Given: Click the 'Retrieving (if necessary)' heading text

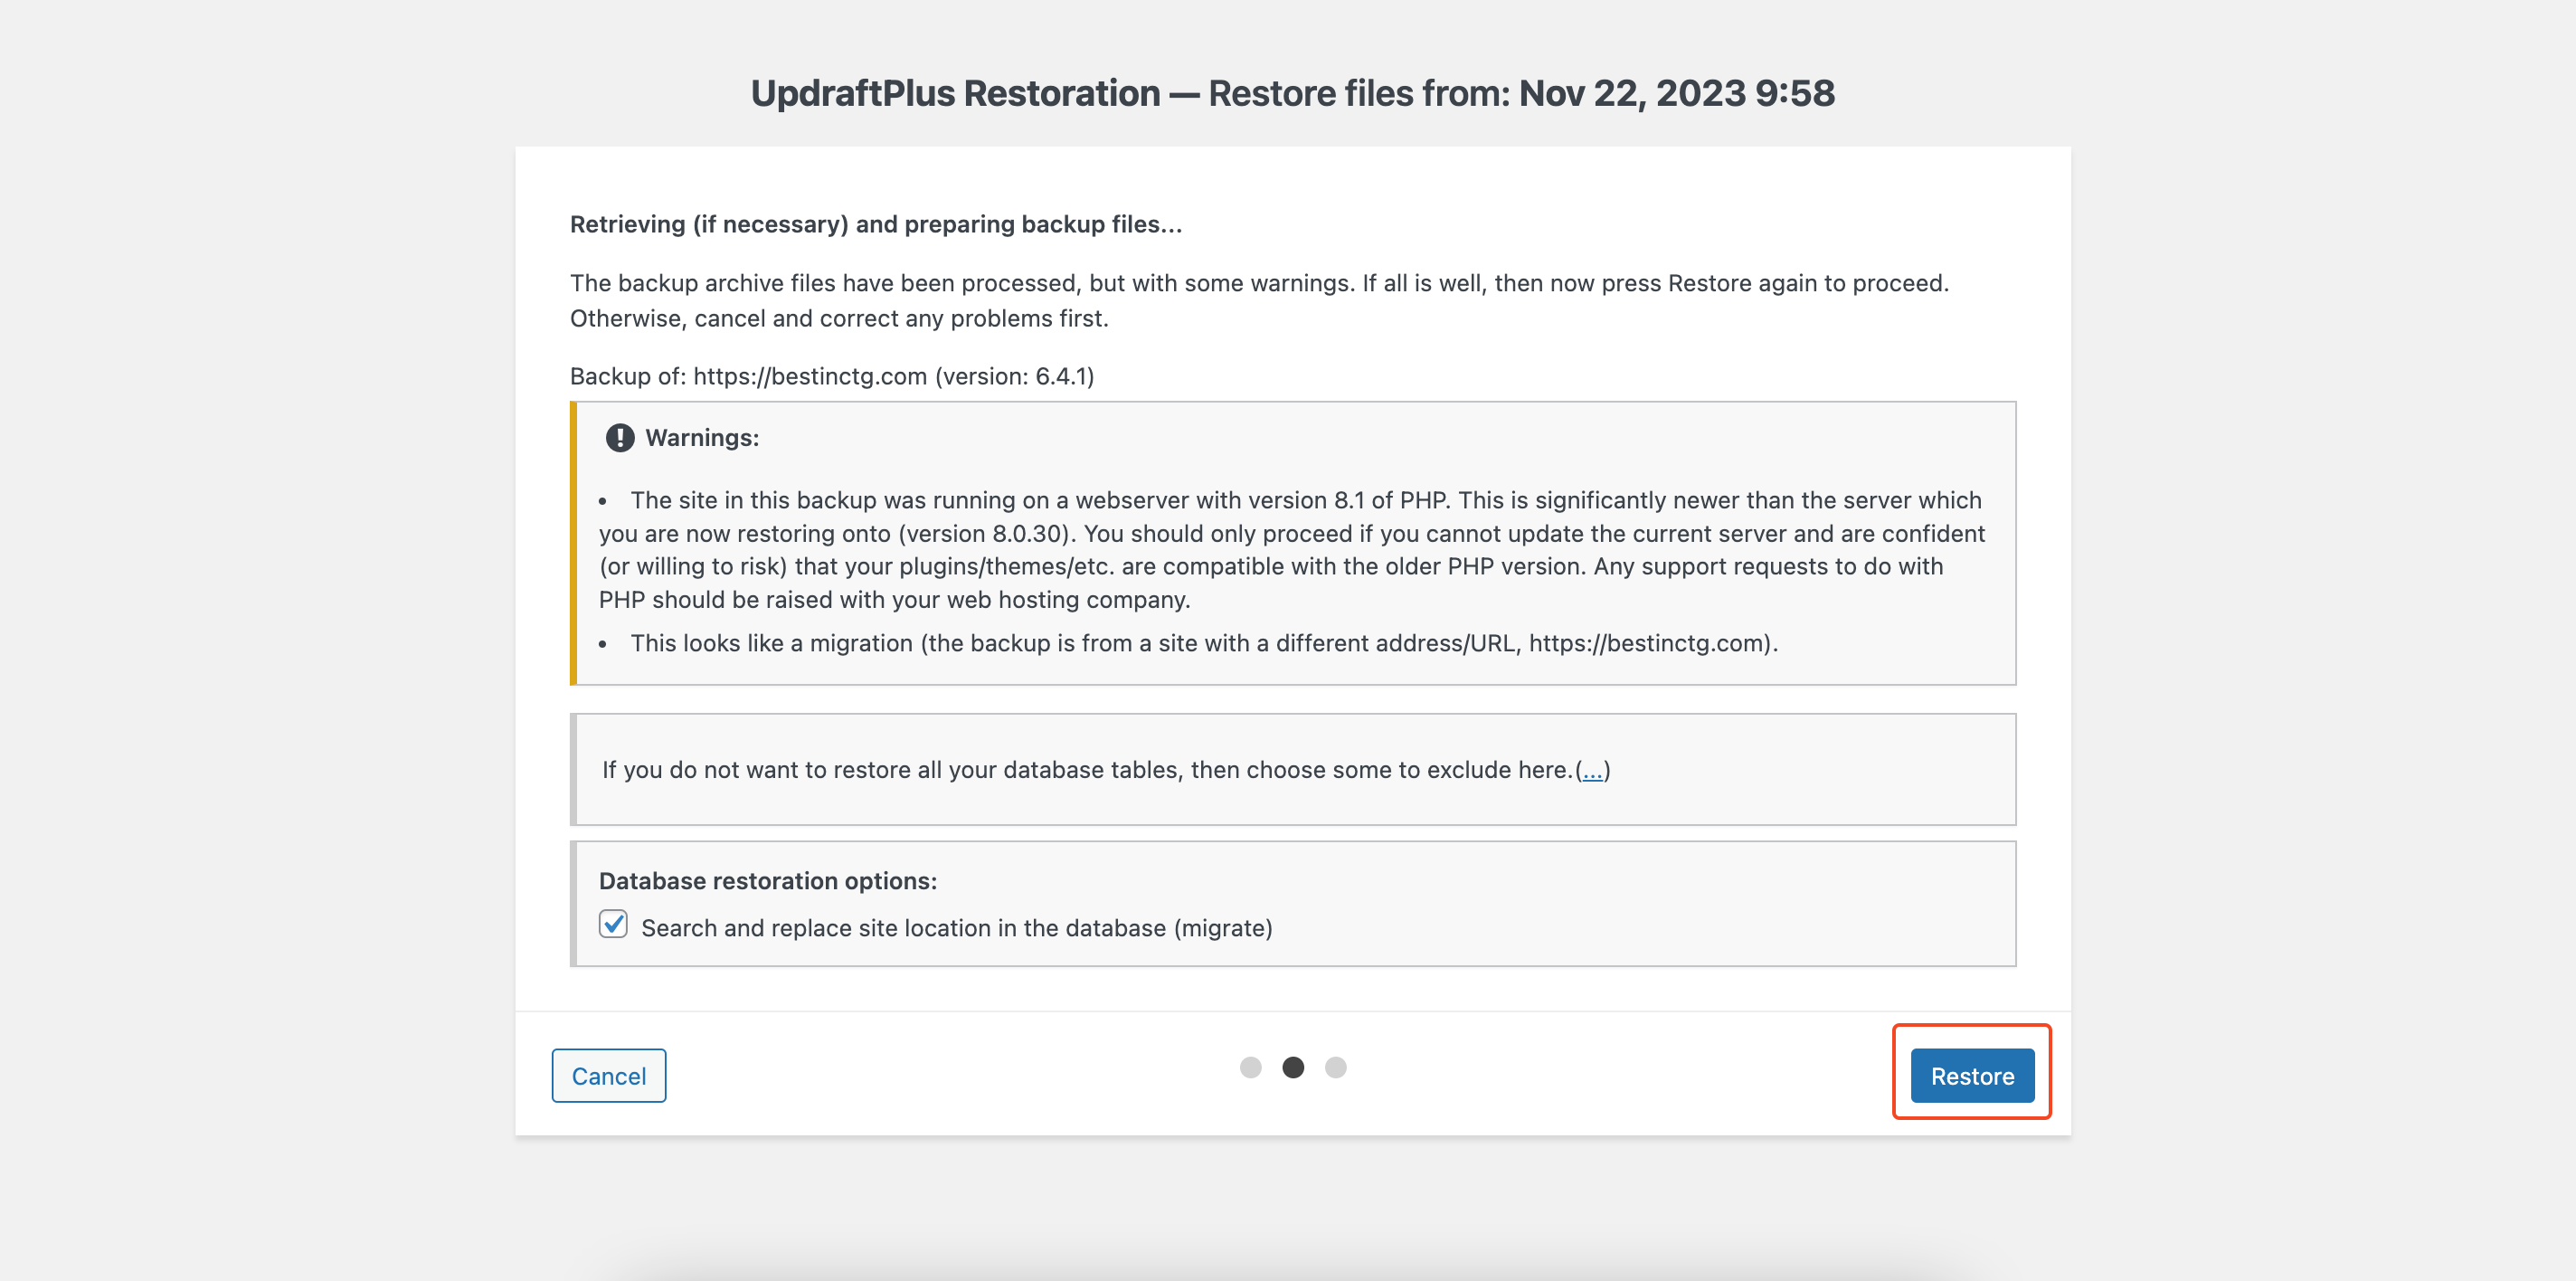Looking at the screenshot, I should (x=876, y=224).
